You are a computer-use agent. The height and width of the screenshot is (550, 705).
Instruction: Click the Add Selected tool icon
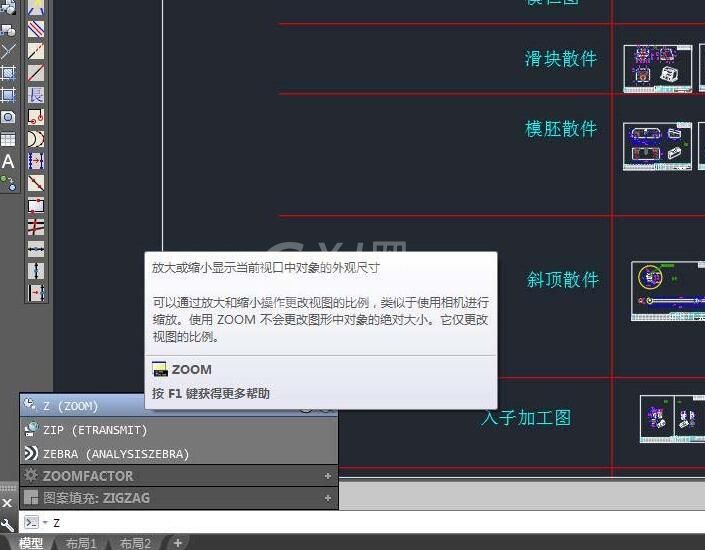[8, 183]
